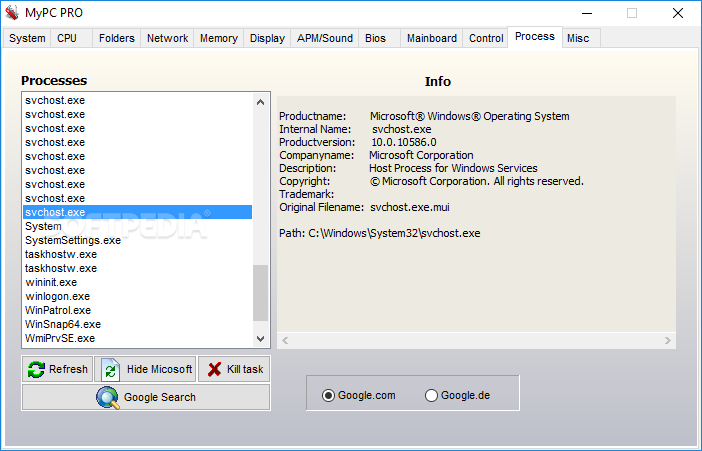The height and width of the screenshot is (451, 702).
Task: Select WmiPrvSE.exe in the process list
Action: tap(137, 338)
